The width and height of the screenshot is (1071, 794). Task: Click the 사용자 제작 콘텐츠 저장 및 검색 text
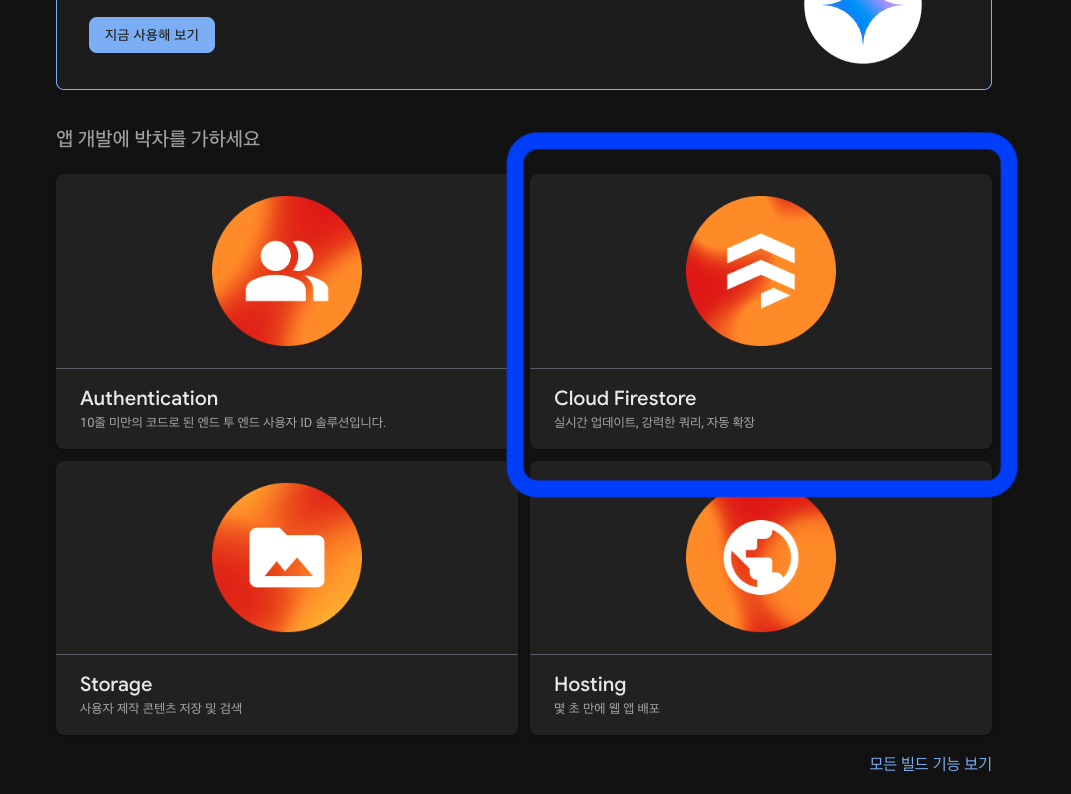[161, 708]
